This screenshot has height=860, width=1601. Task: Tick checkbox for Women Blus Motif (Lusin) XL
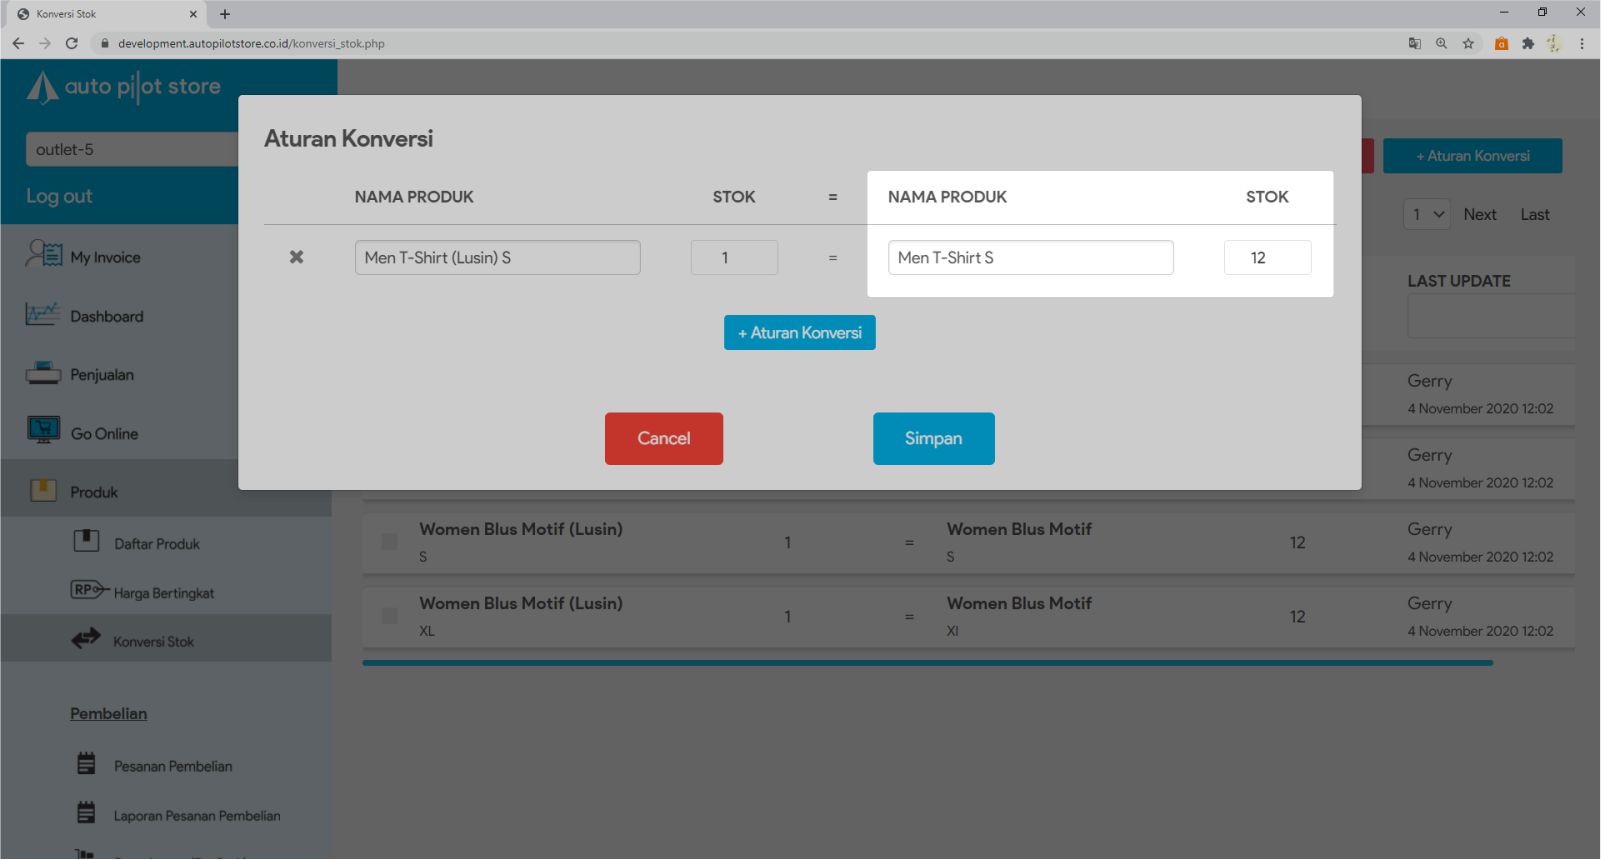[x=389, y=616]
